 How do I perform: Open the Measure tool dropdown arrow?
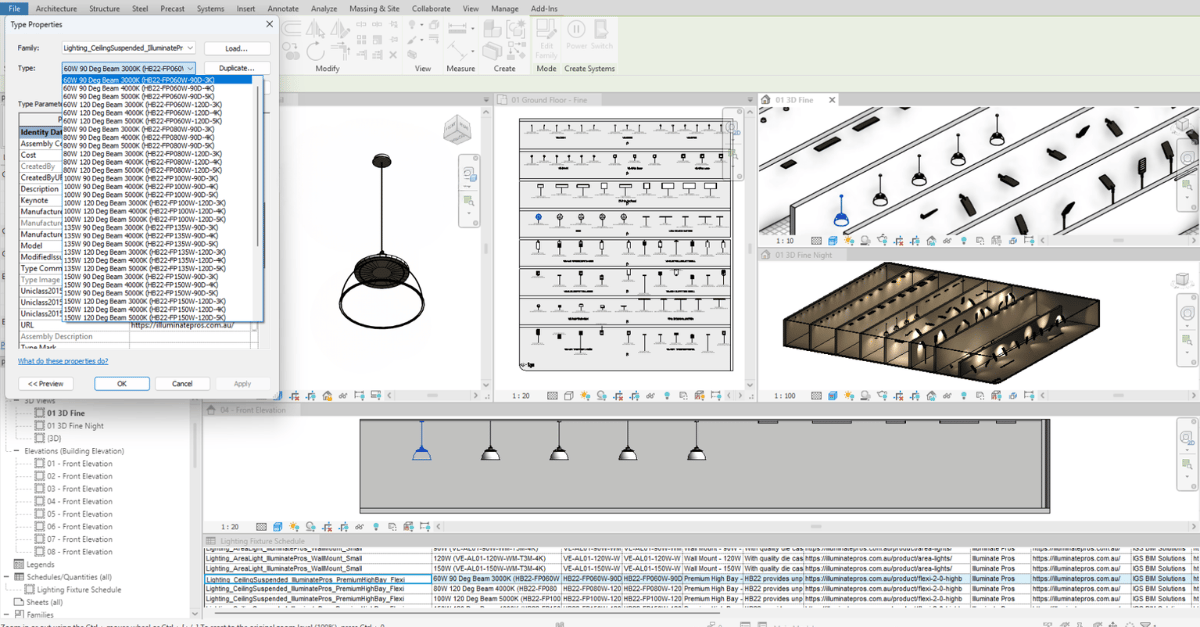click(473, 28)
